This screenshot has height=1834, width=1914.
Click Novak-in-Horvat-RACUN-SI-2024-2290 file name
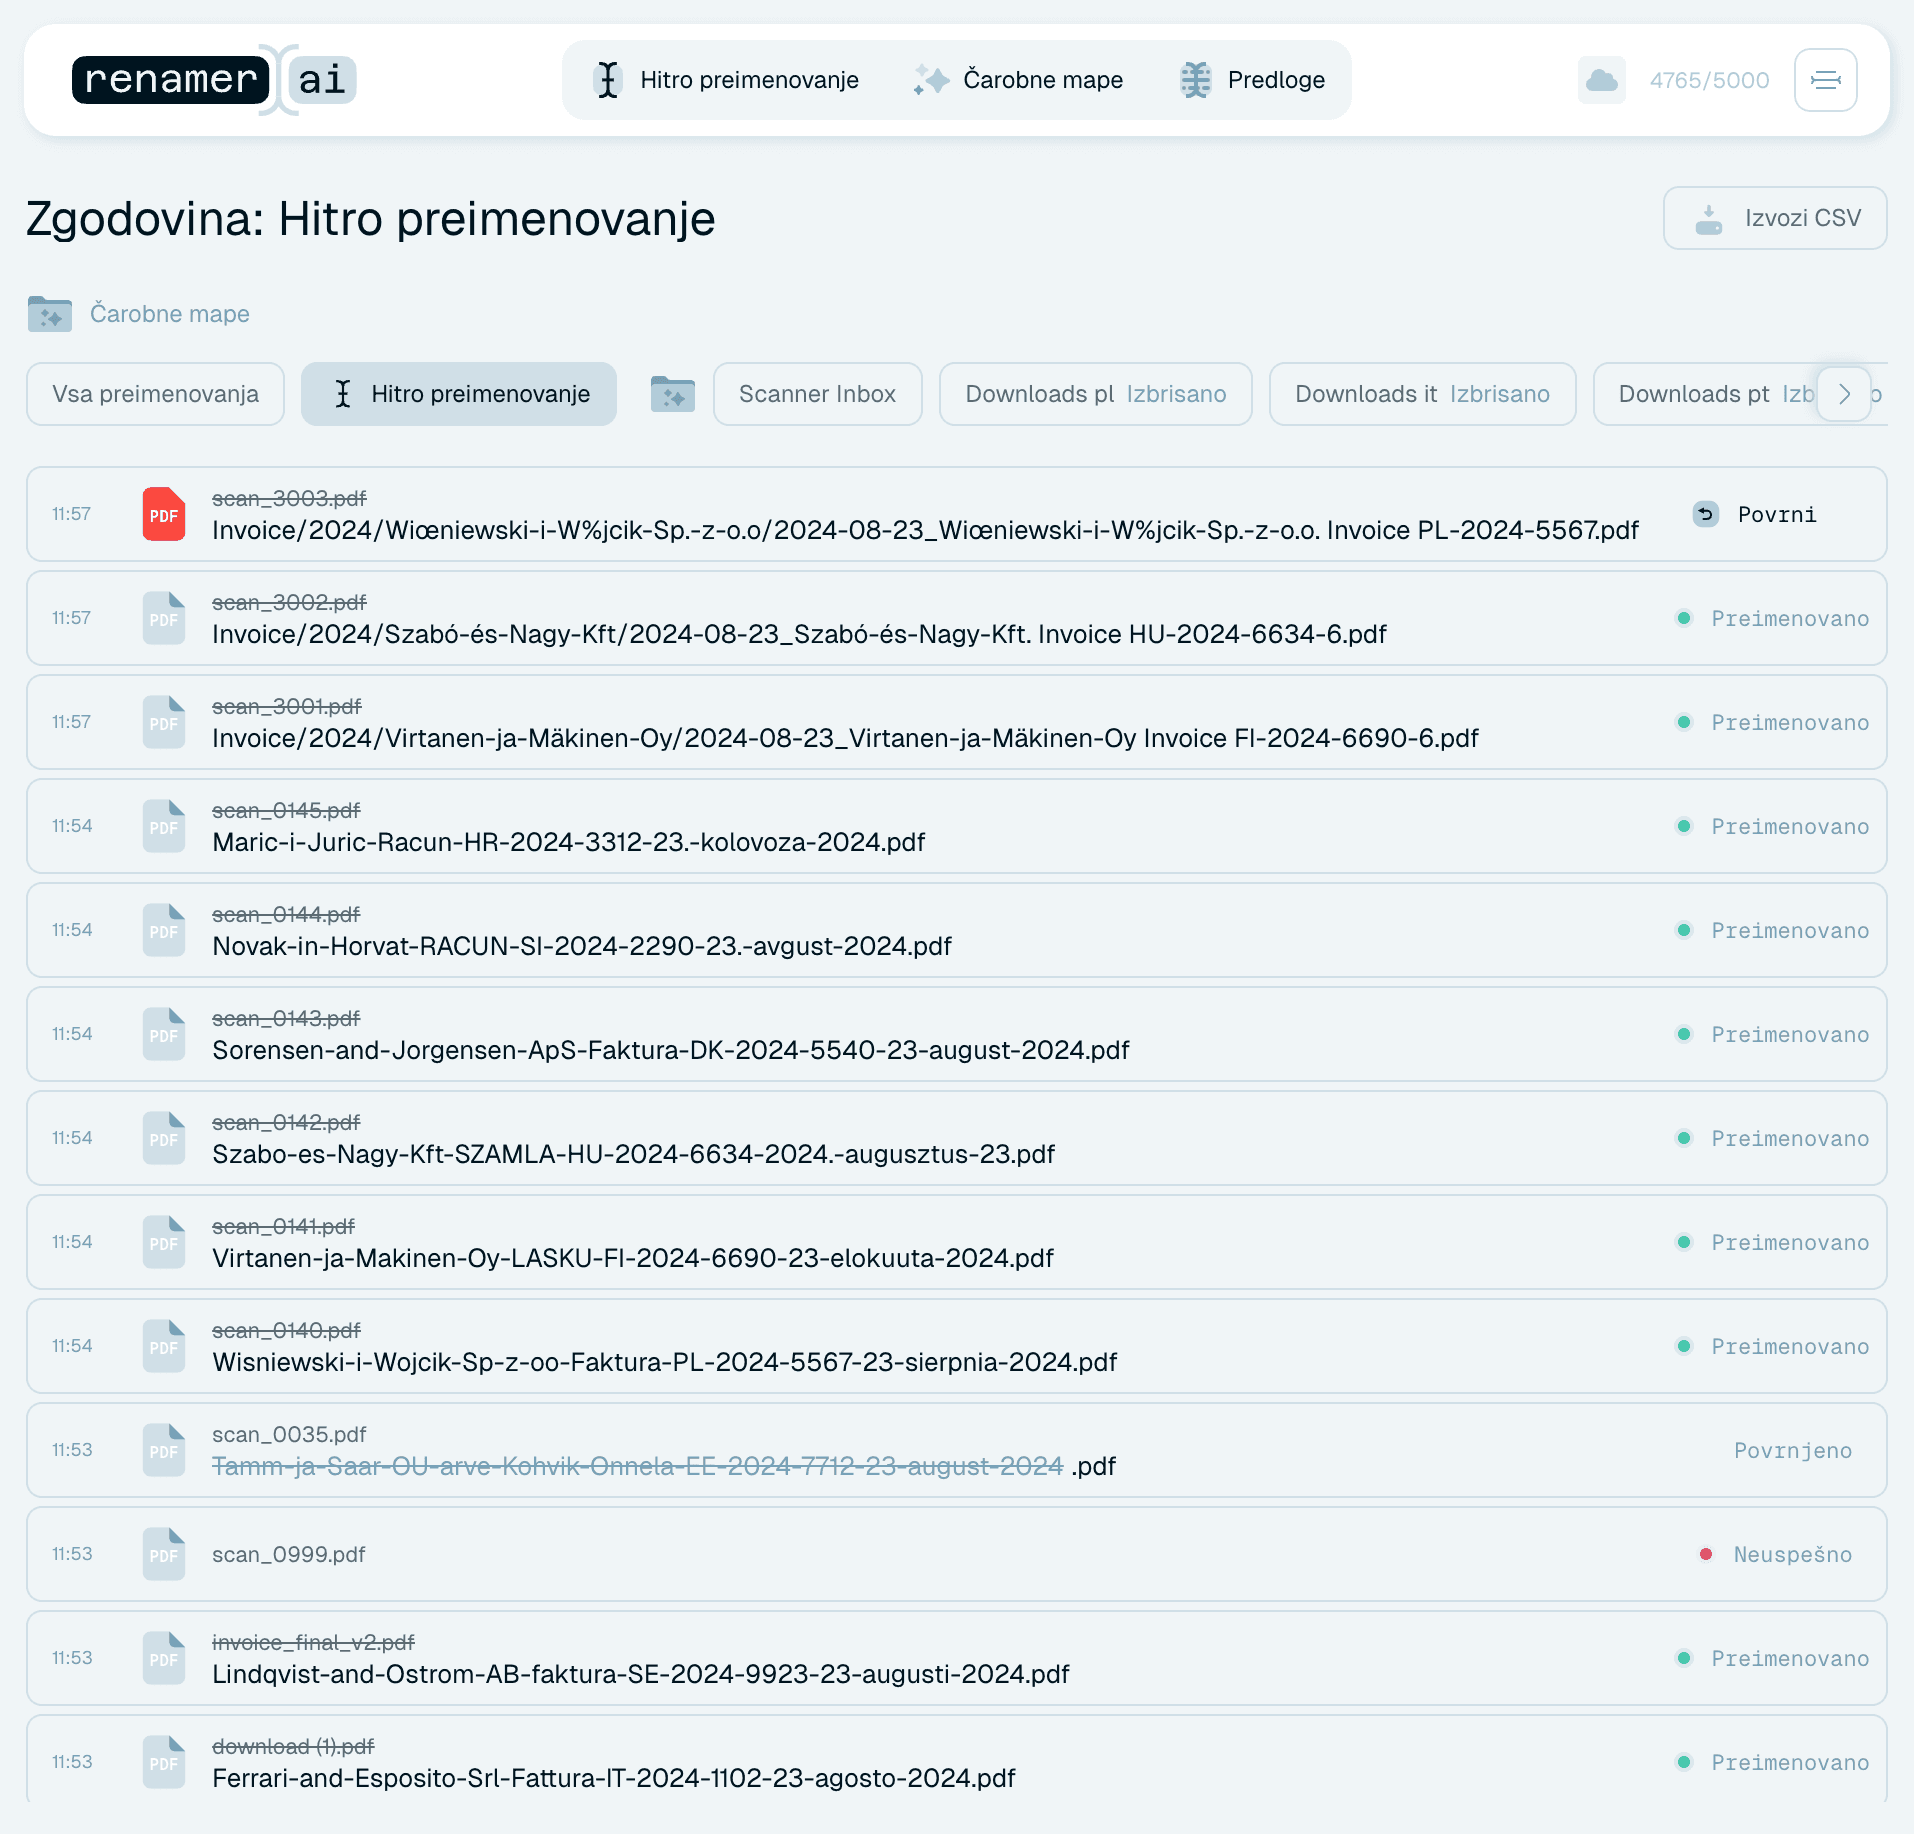(x=582, y=946)
